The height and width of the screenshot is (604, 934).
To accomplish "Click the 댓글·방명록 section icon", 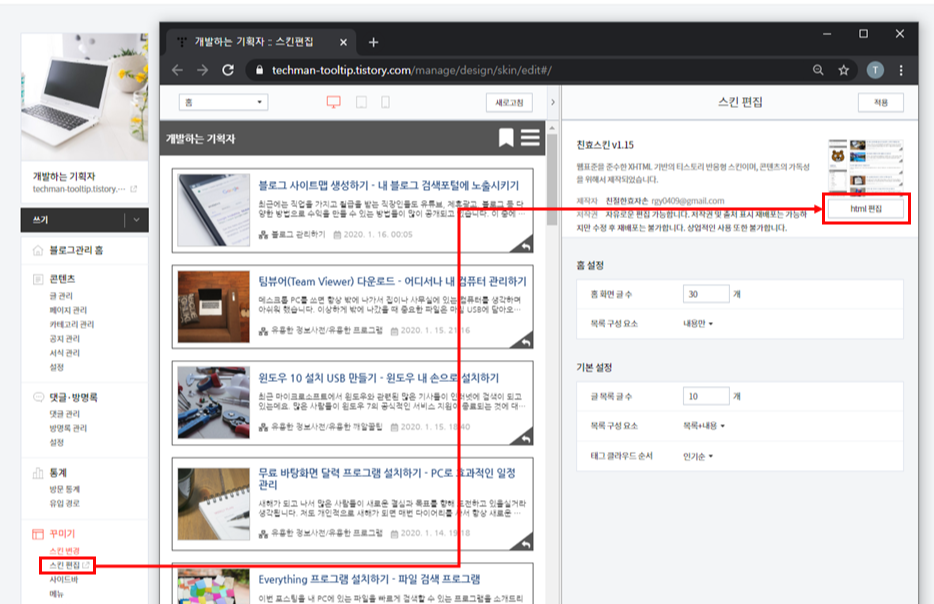I will coord(38,397).
